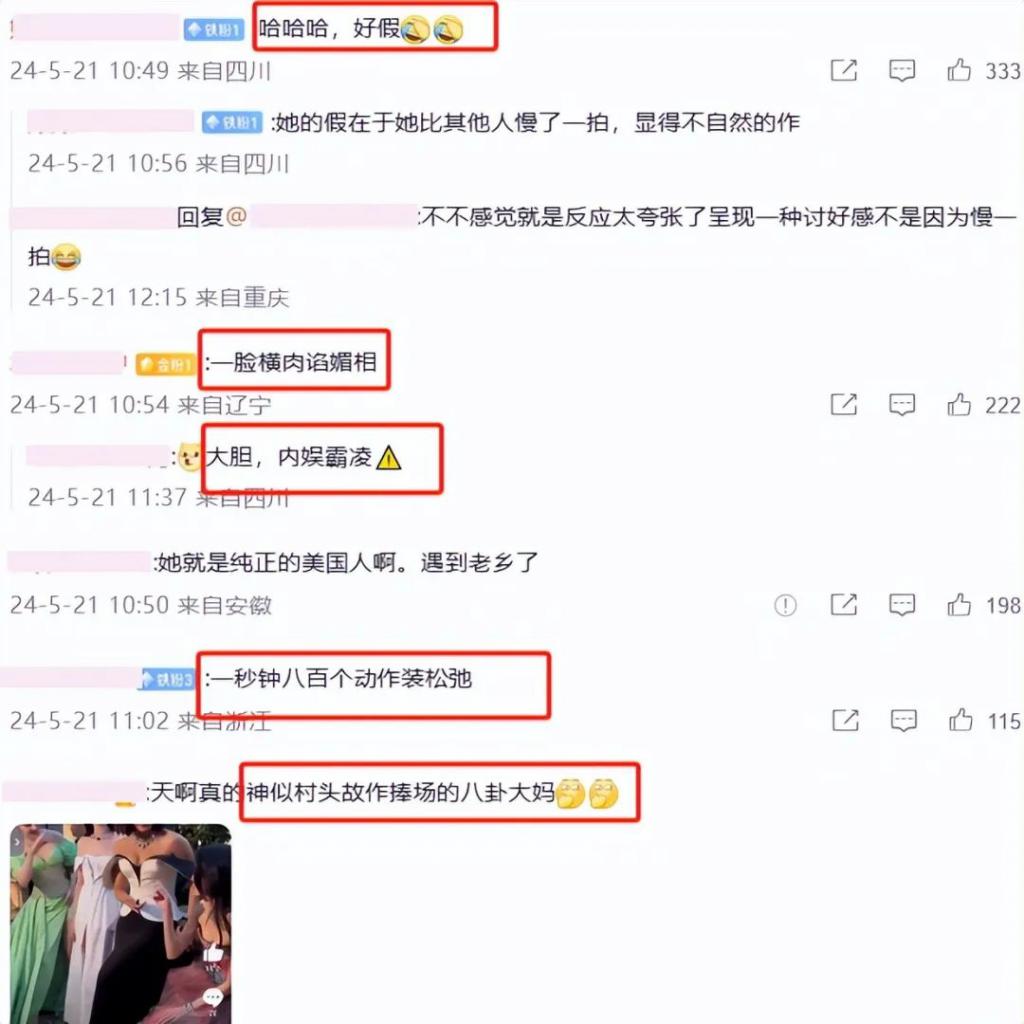Open replies for the 222-like comment
Screen dimensions: 1024x1024
pos(901,405)
